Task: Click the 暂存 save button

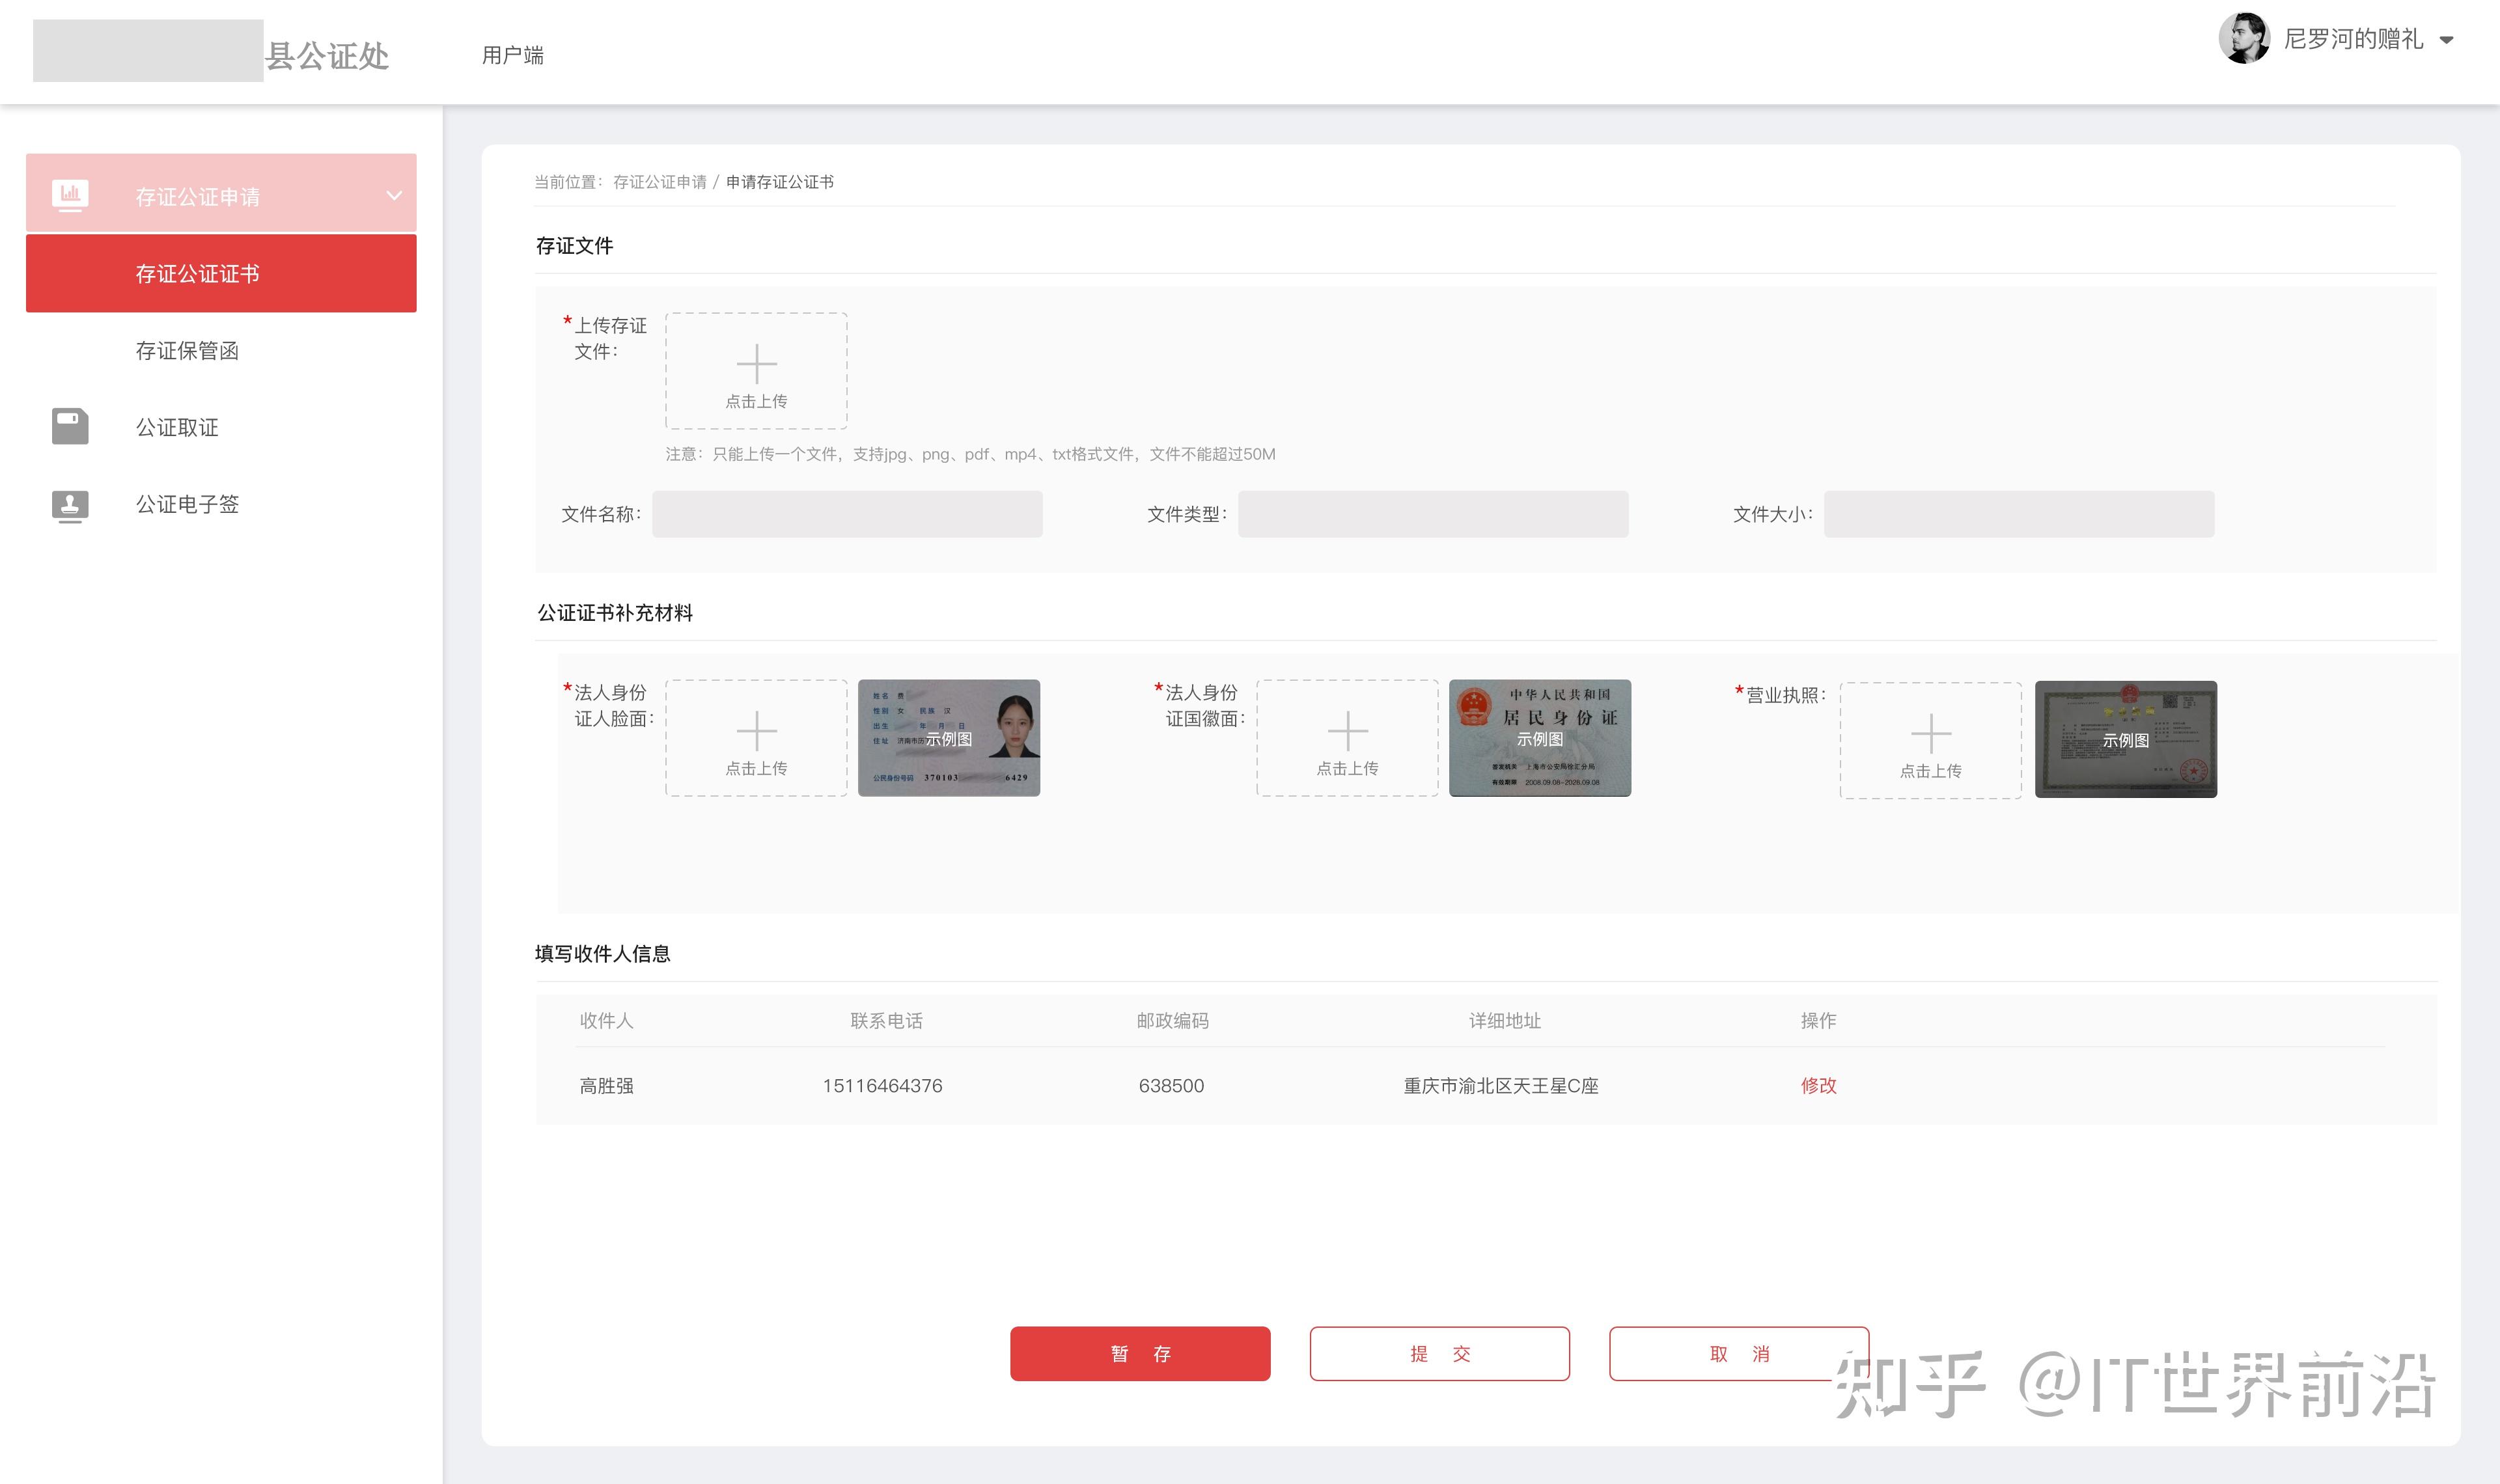Action: pyautogui.click(x=1140, y=1353)
